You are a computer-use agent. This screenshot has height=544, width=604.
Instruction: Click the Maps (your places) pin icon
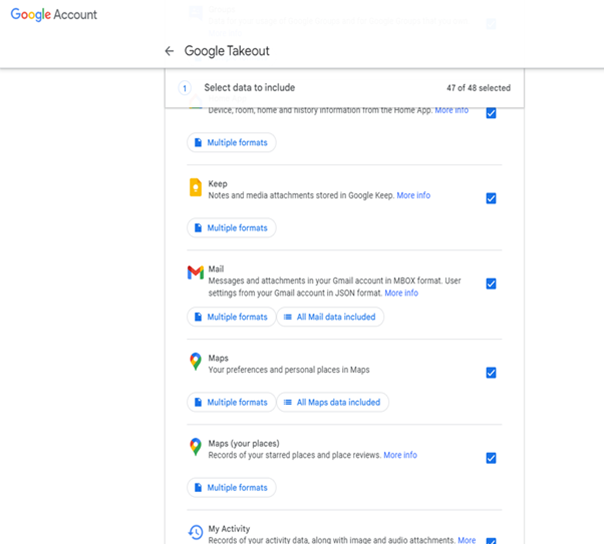click(x=196, y=447)
